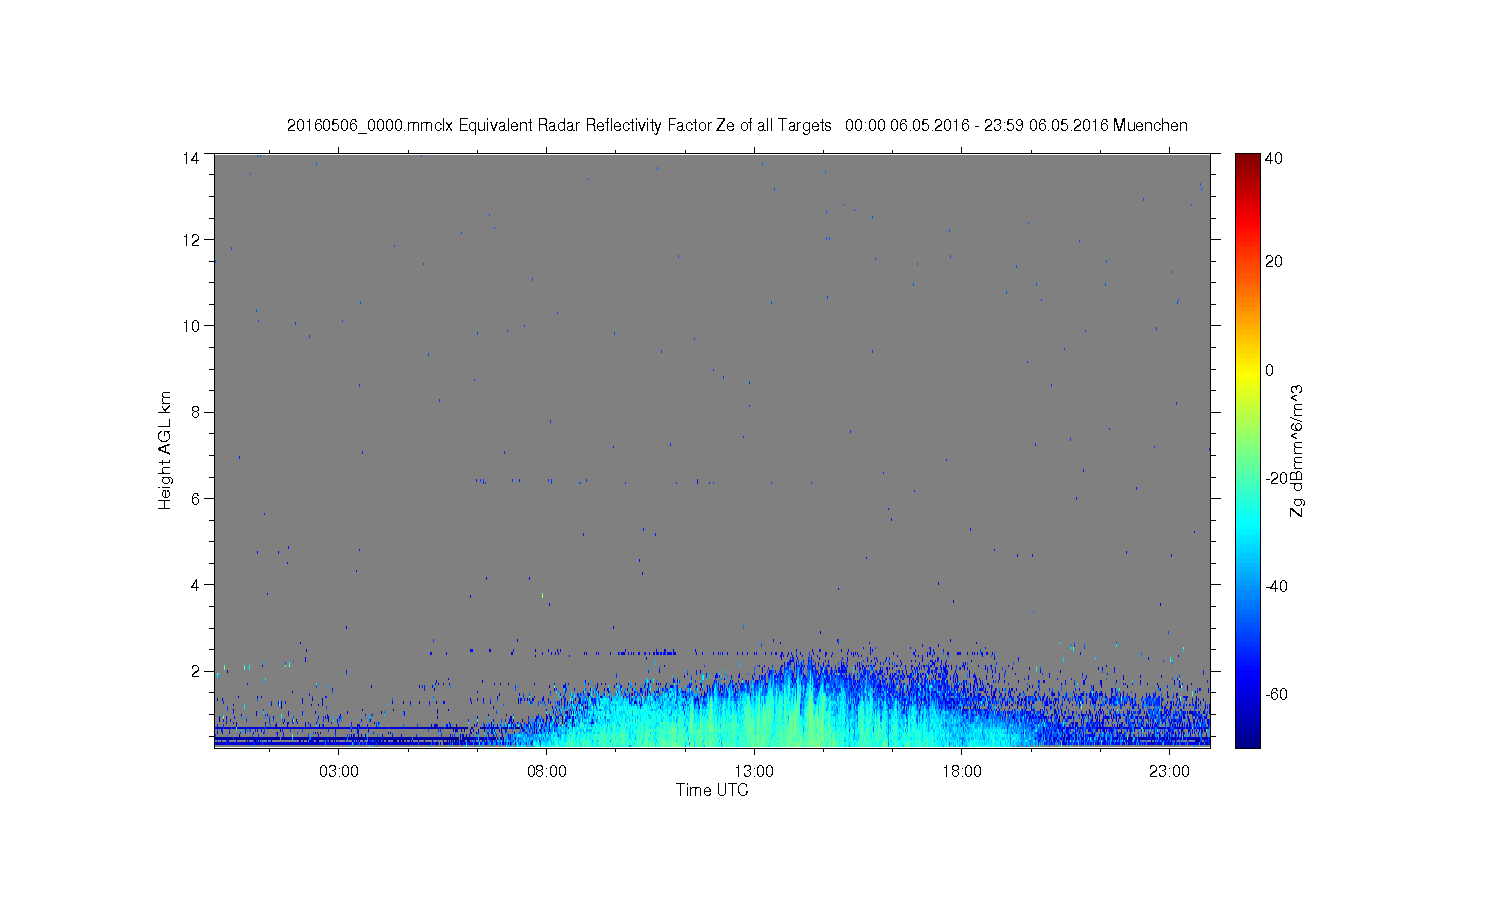The width and height of the screenshot is (1500, 900).
Task: Click the height axis tick label 6
Action: point(196,498)
